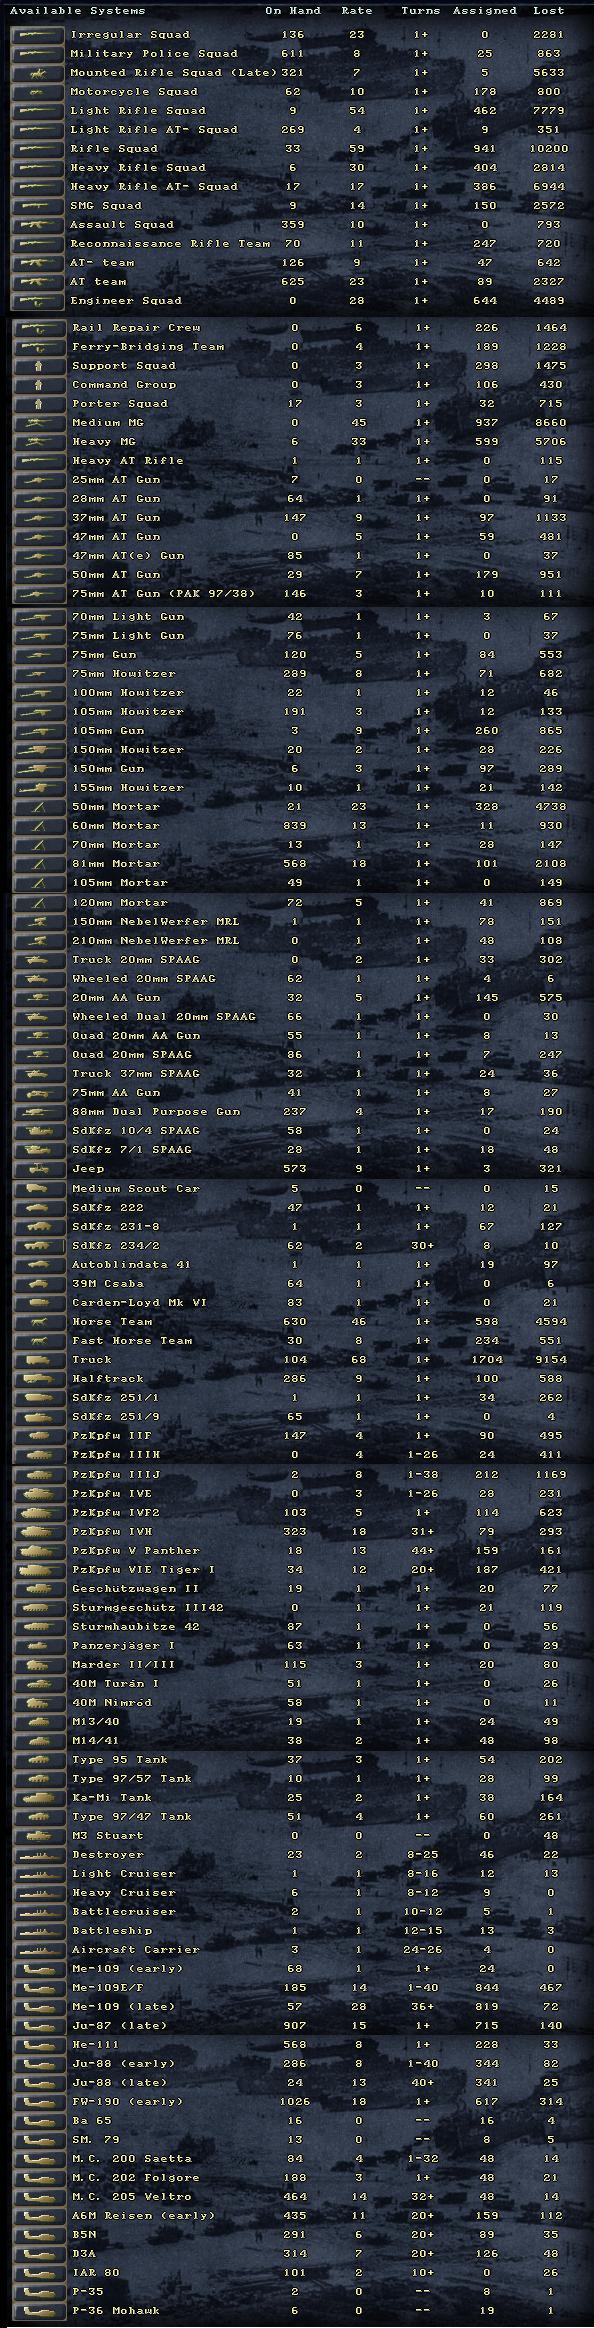Click the Sturmgeschütz III42 name
This screenshot has height=2328, width=594.
[149, 1608]
